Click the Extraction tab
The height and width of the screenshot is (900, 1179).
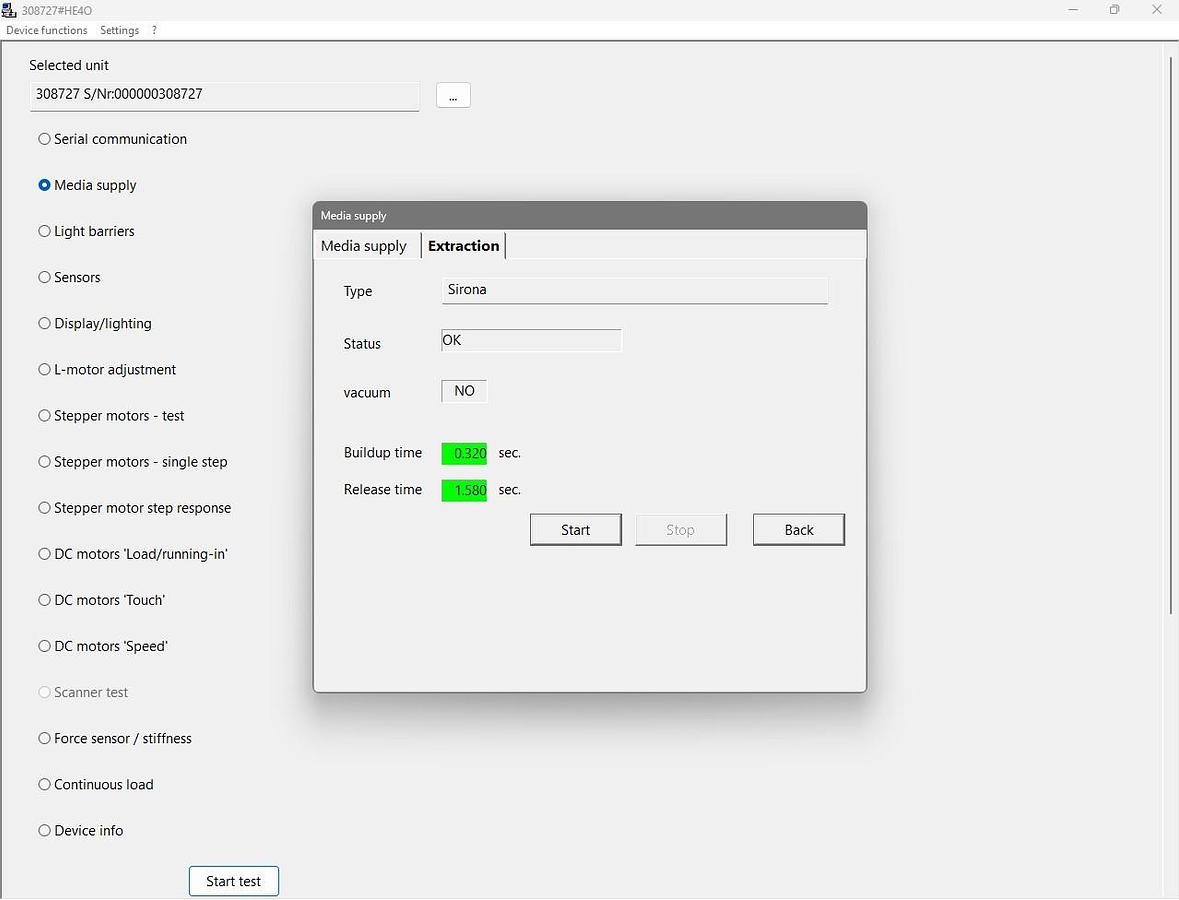[463, 246]
